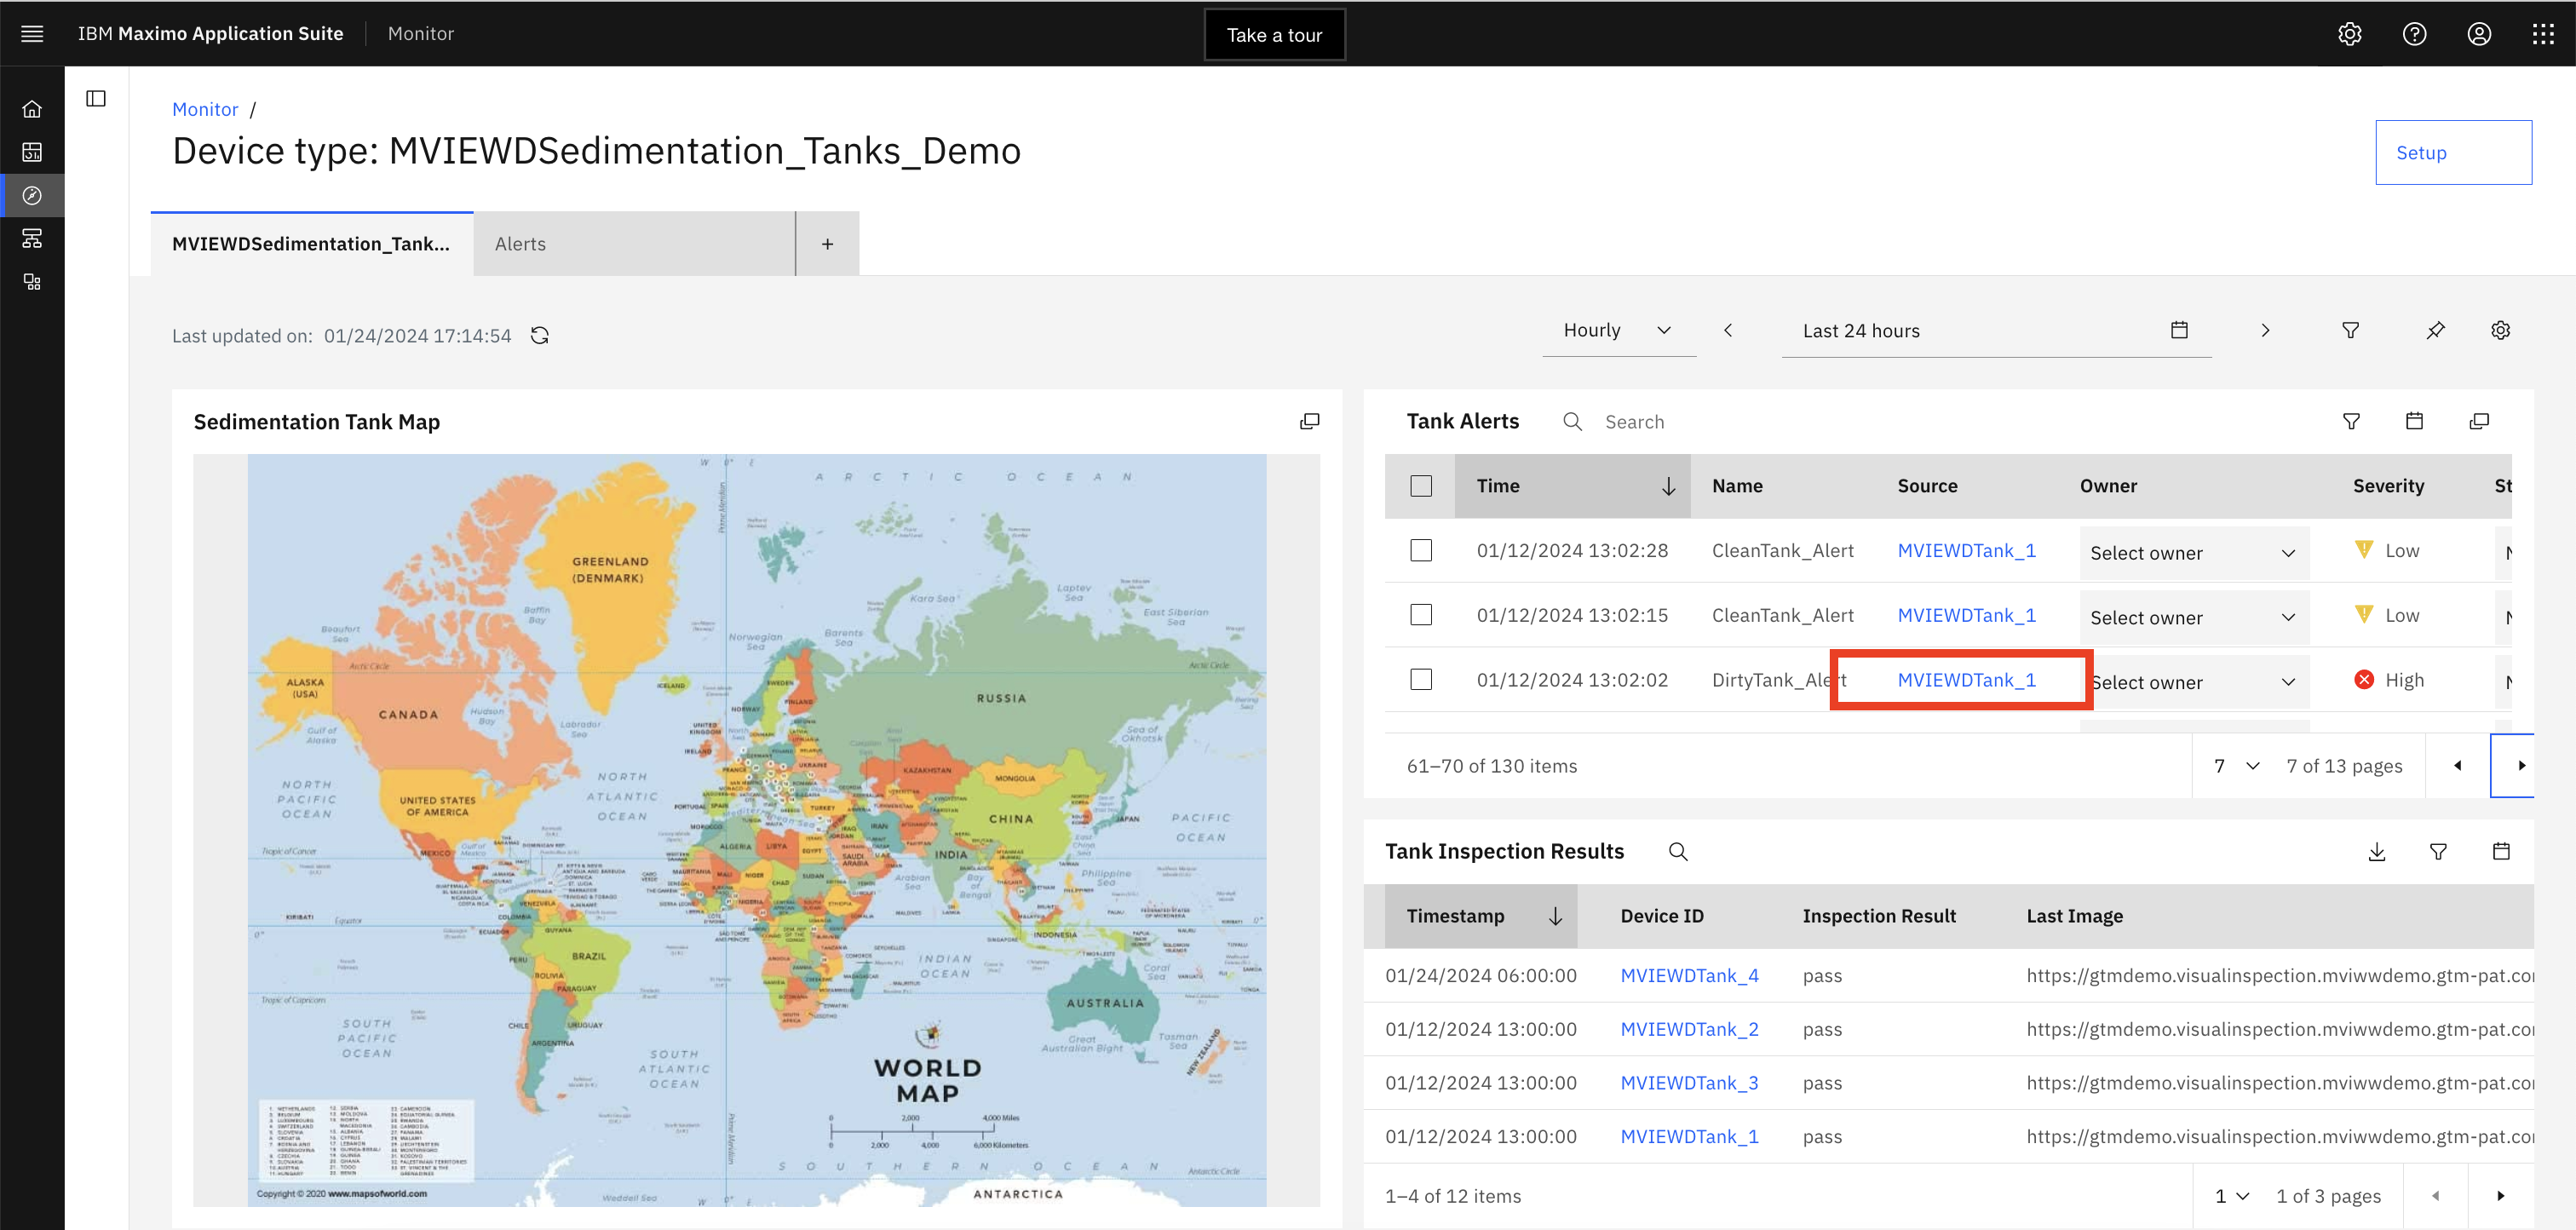Open MVIEWDTank_2 device link
The image size is (2576, 1230).
(x=1689, y=1029)
